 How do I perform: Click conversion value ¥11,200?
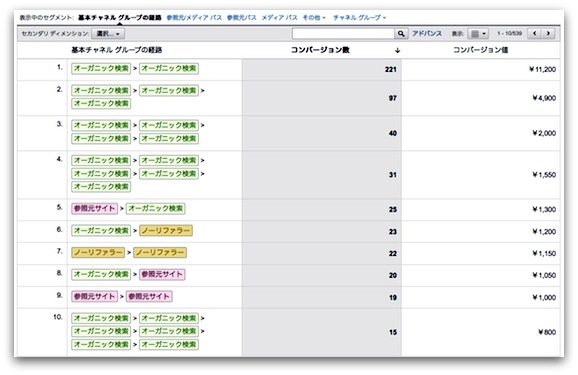542,69
